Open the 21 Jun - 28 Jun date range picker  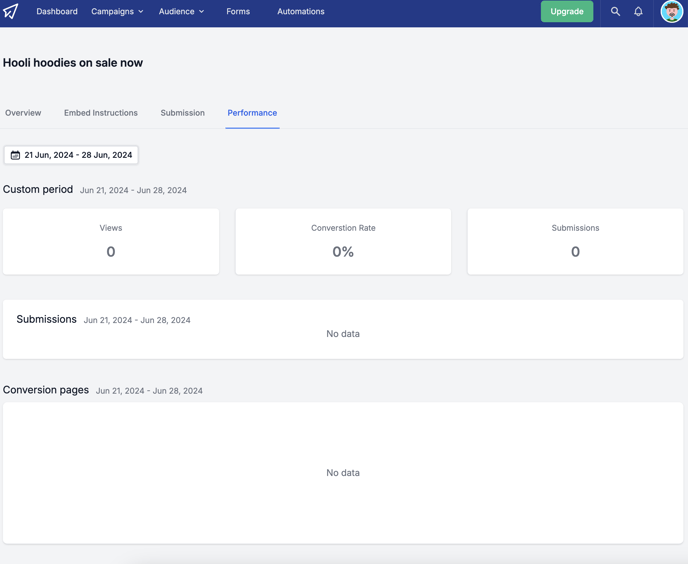click(71, 155)
